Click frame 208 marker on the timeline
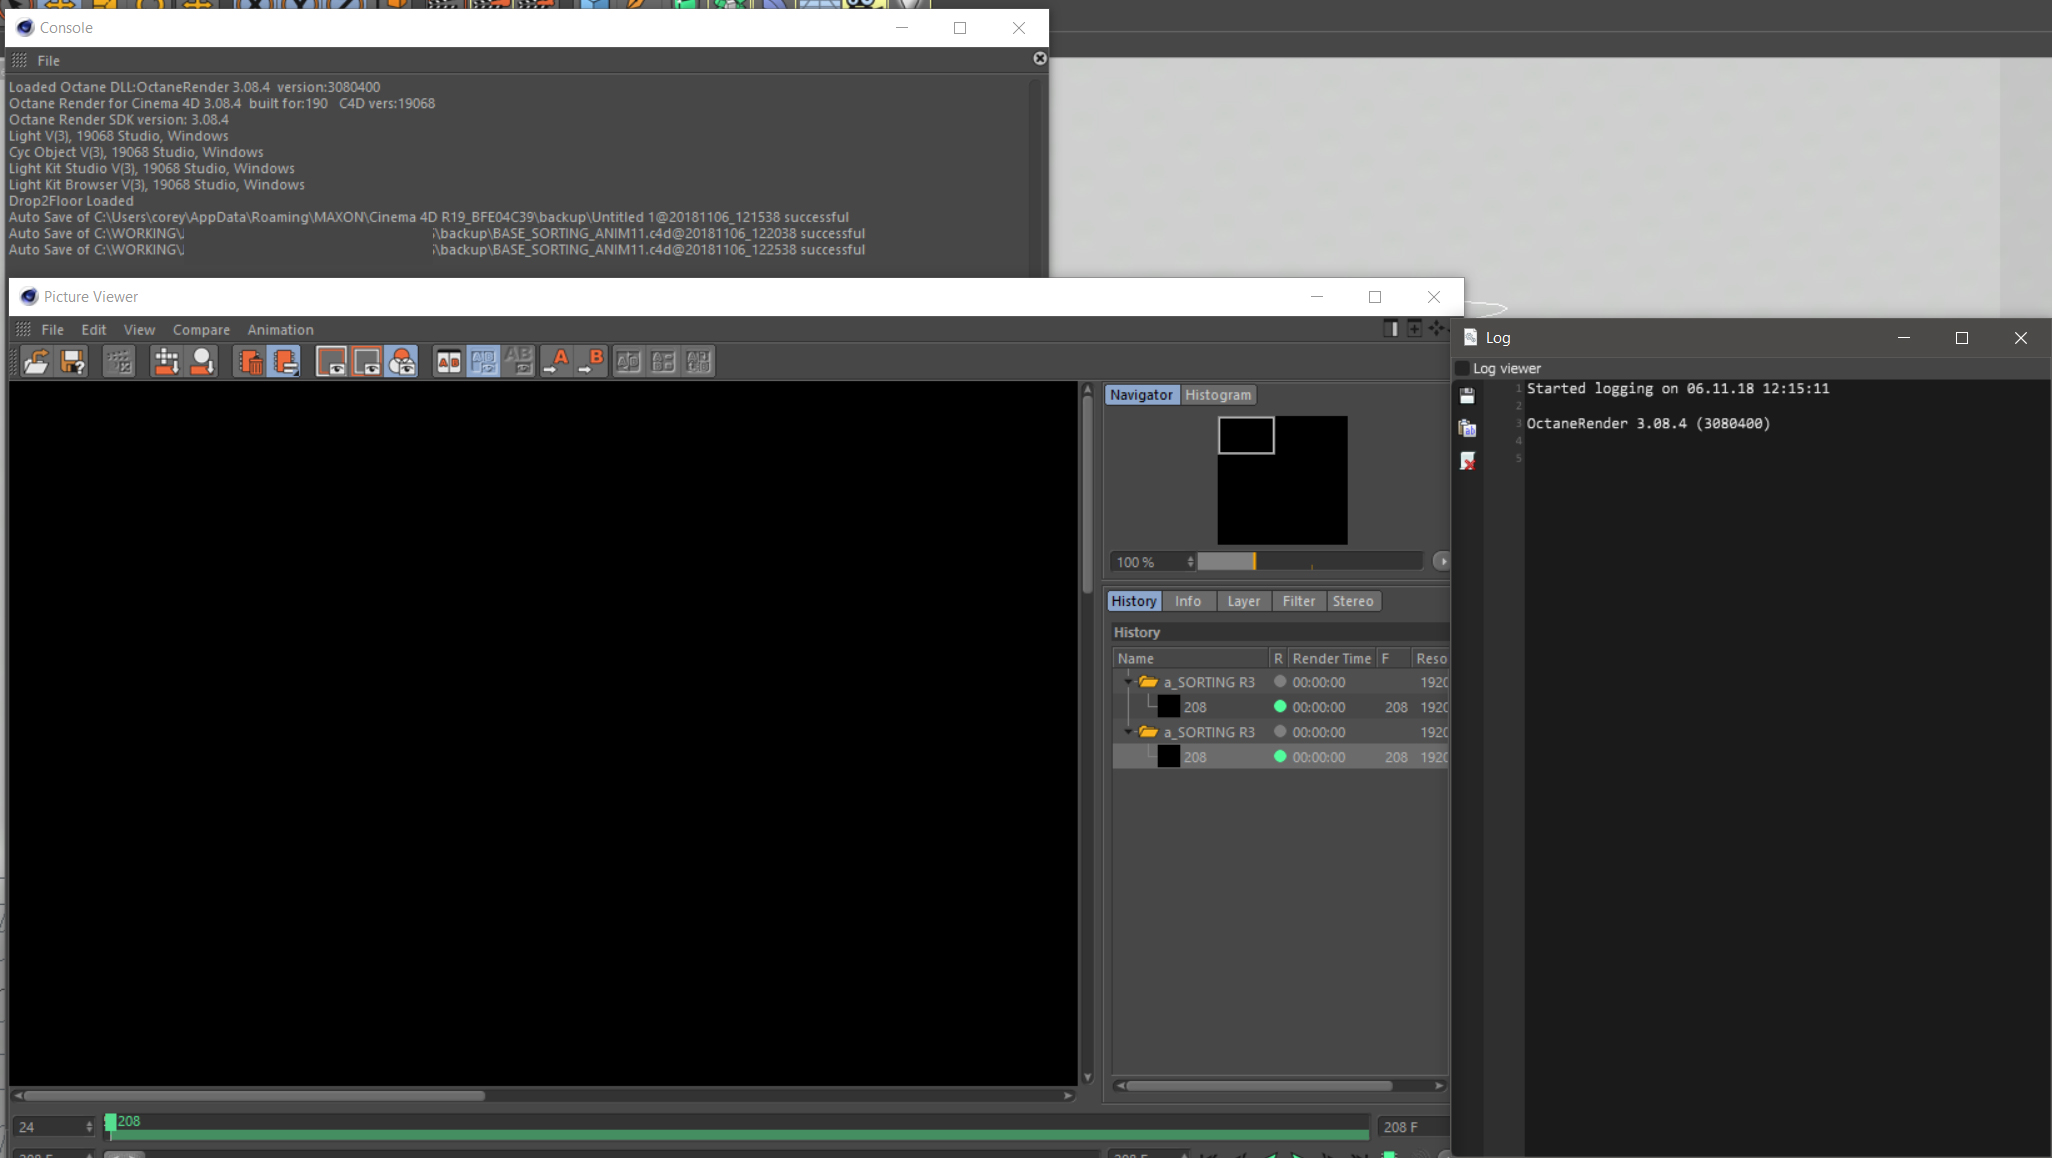The width and height of the screenshot is (2052, 1158). [111, 1123]
